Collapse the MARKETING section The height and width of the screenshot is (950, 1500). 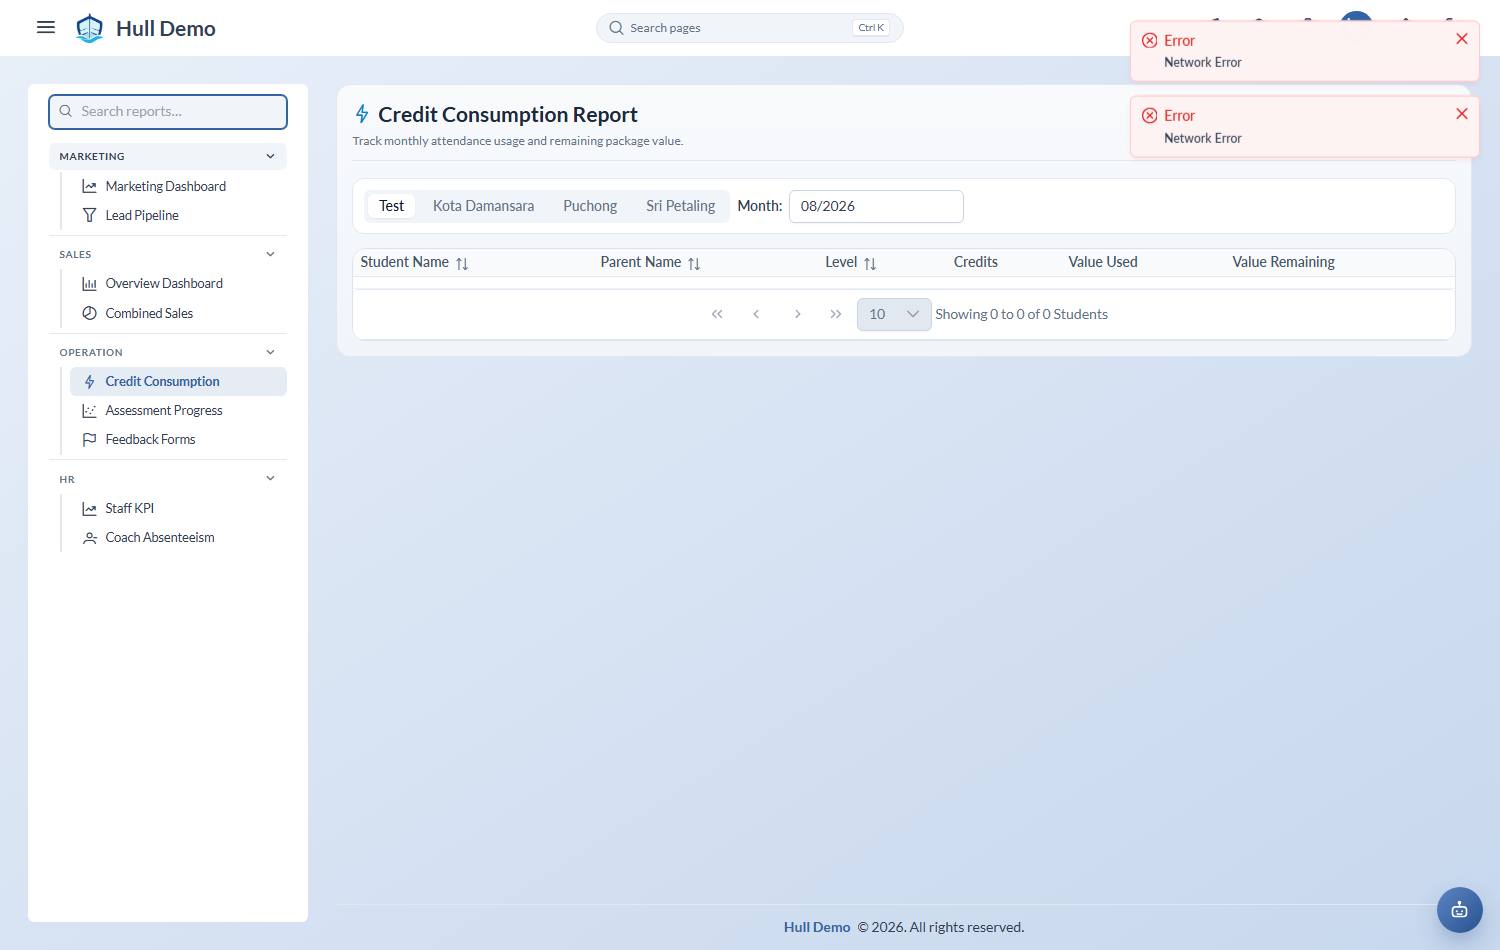point(168,156)
